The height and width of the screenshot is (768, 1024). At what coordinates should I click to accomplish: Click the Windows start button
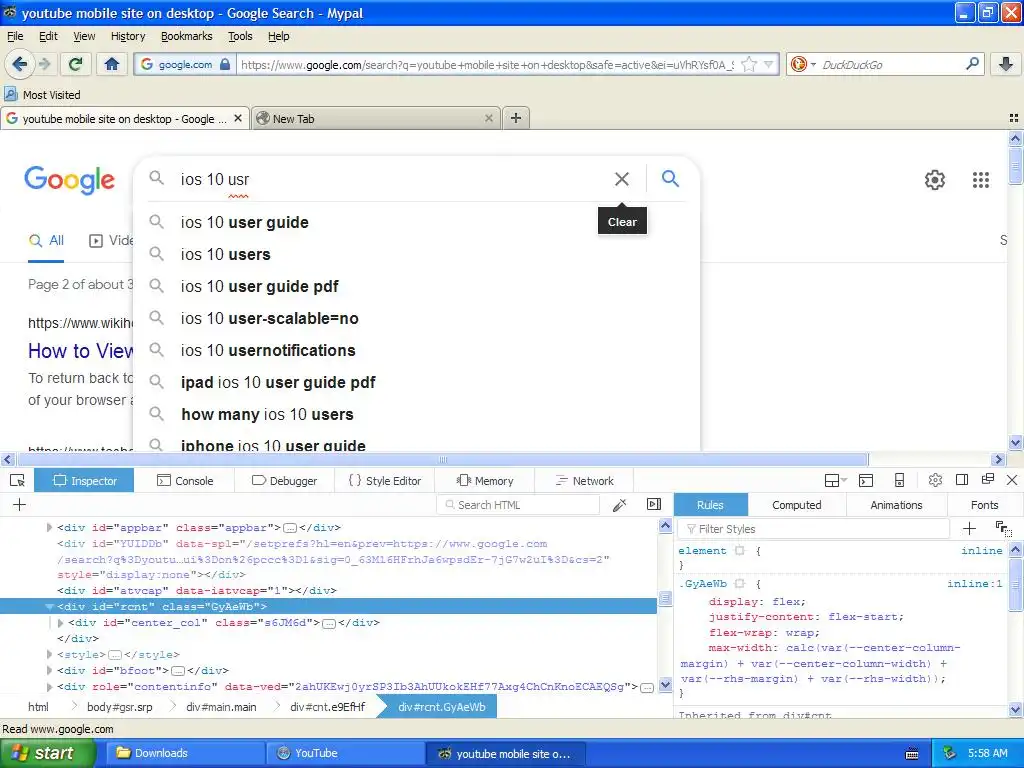coord(47,753)
